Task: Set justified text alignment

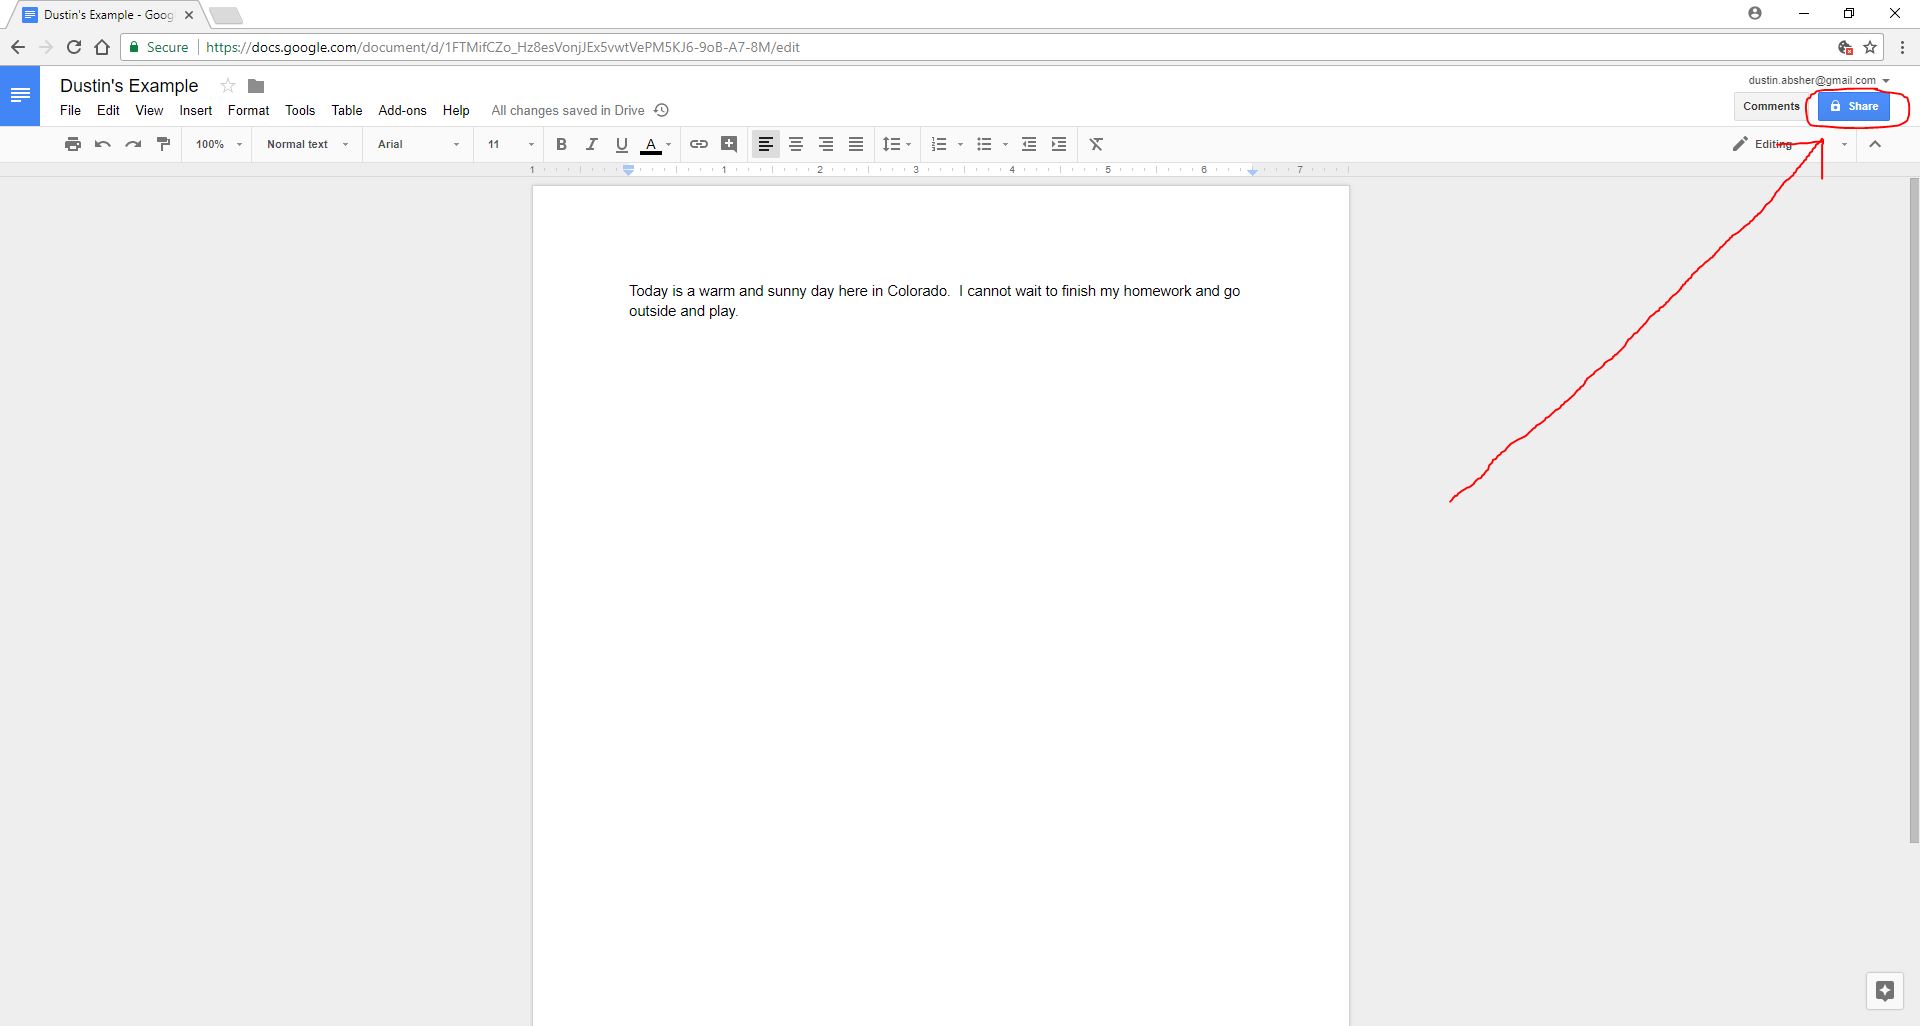Action: pyautogui.click(x=856, y=144)
